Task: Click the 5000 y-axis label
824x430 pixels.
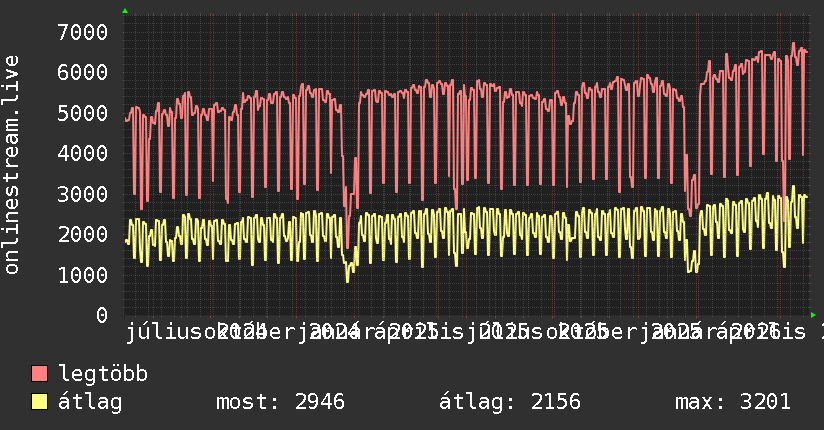Action: 83,113
